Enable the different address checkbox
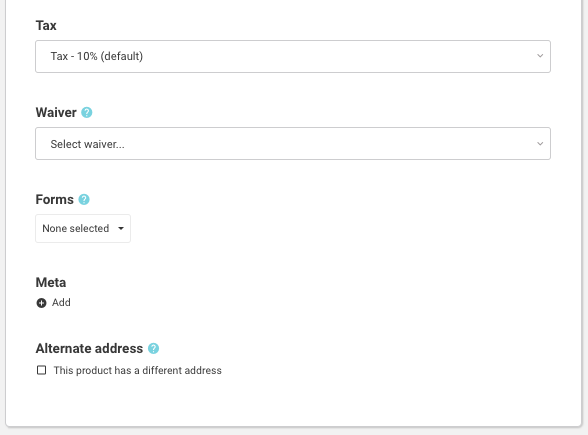588x435 pixels. [x=41, y=370]
